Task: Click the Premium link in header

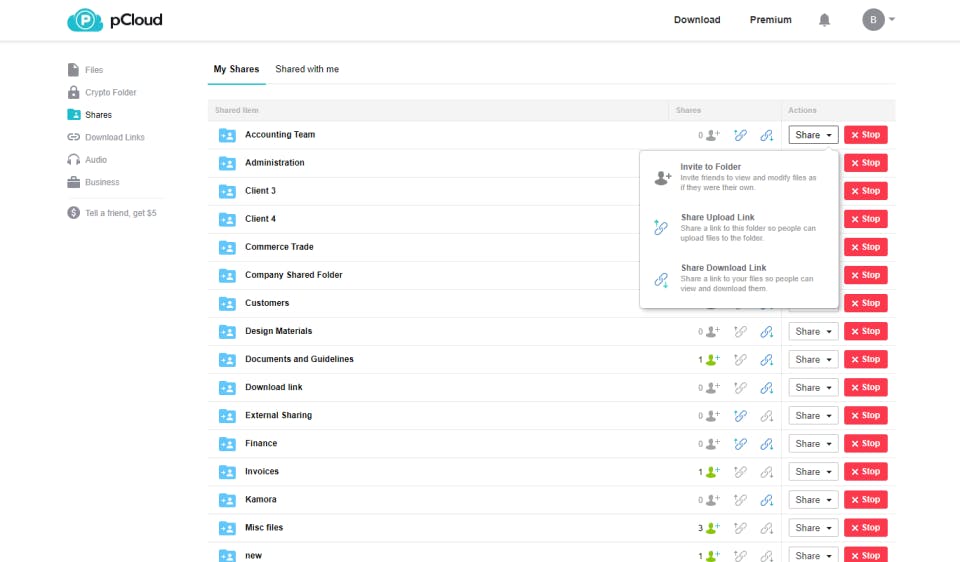Action: tap(770, 20)
